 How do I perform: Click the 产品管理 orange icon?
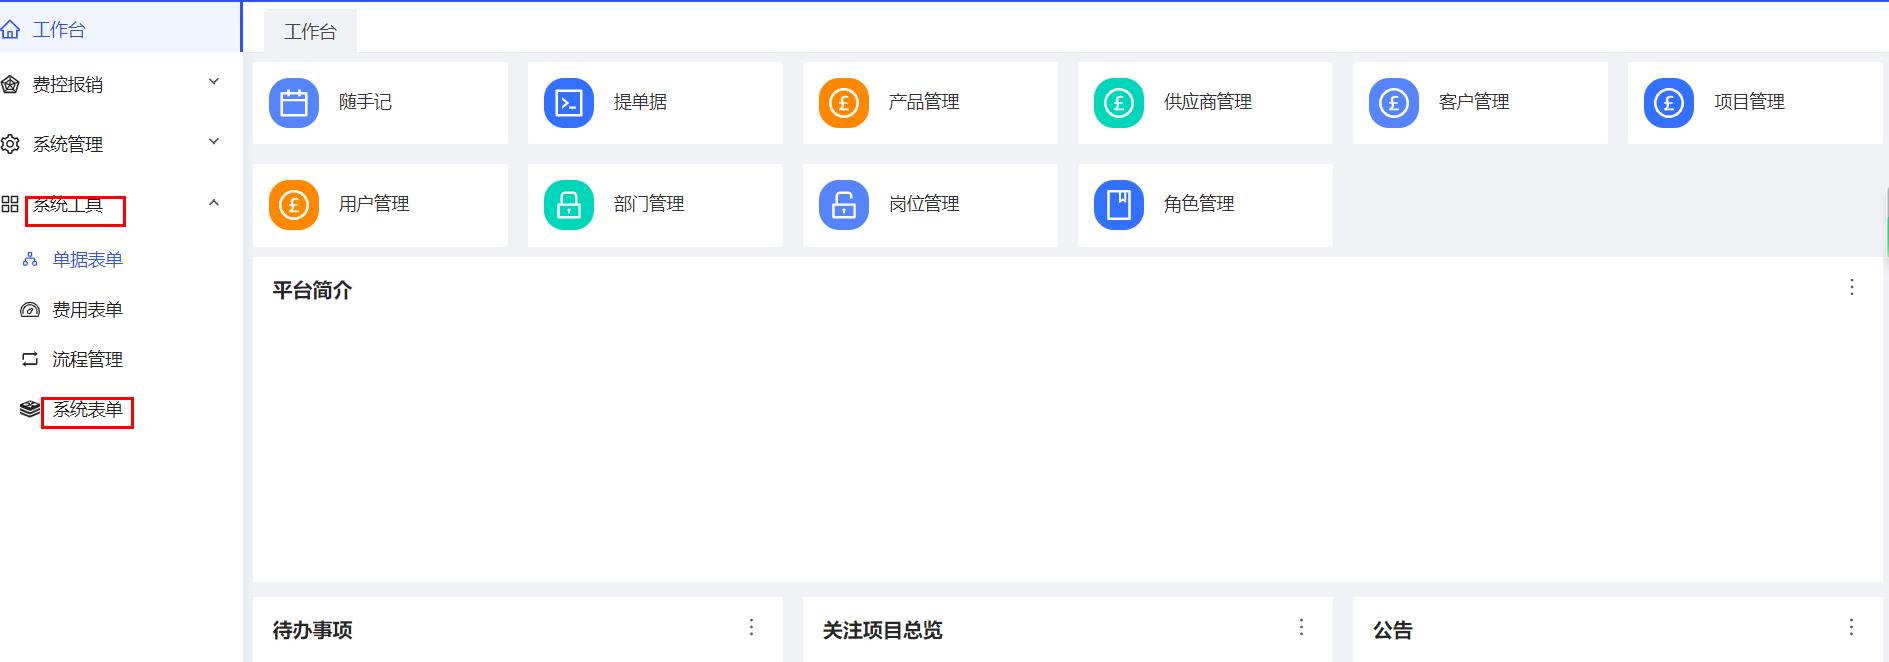point(843,103)
